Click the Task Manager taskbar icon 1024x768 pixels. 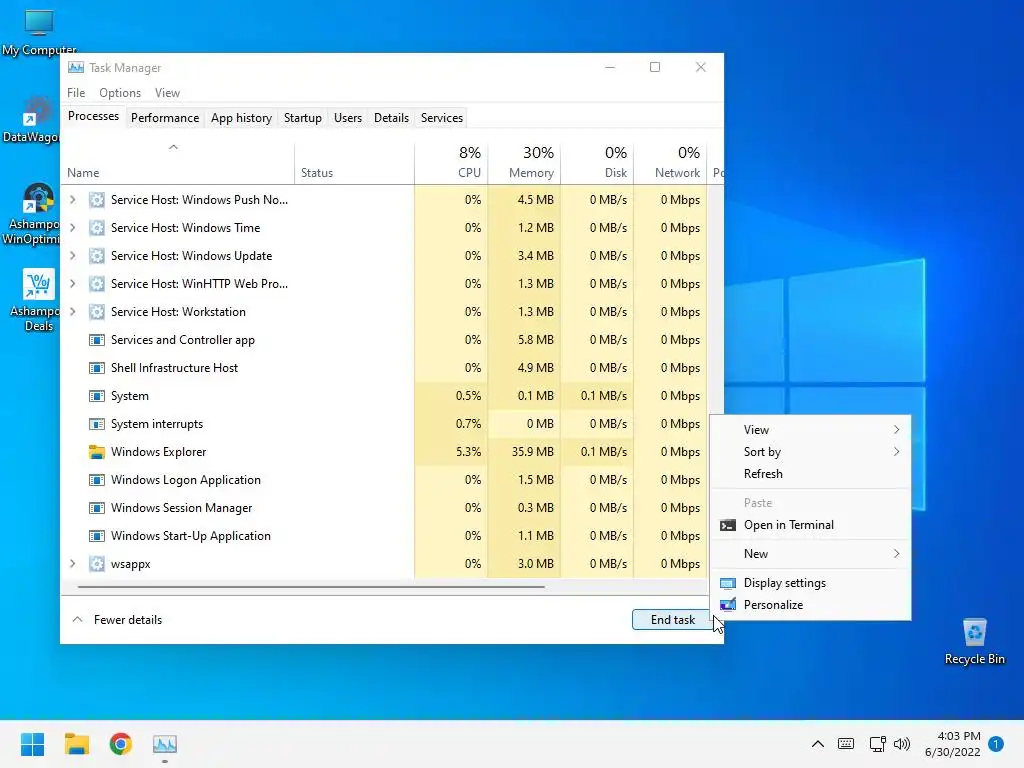pyautogui.click(x=165, y=744)
